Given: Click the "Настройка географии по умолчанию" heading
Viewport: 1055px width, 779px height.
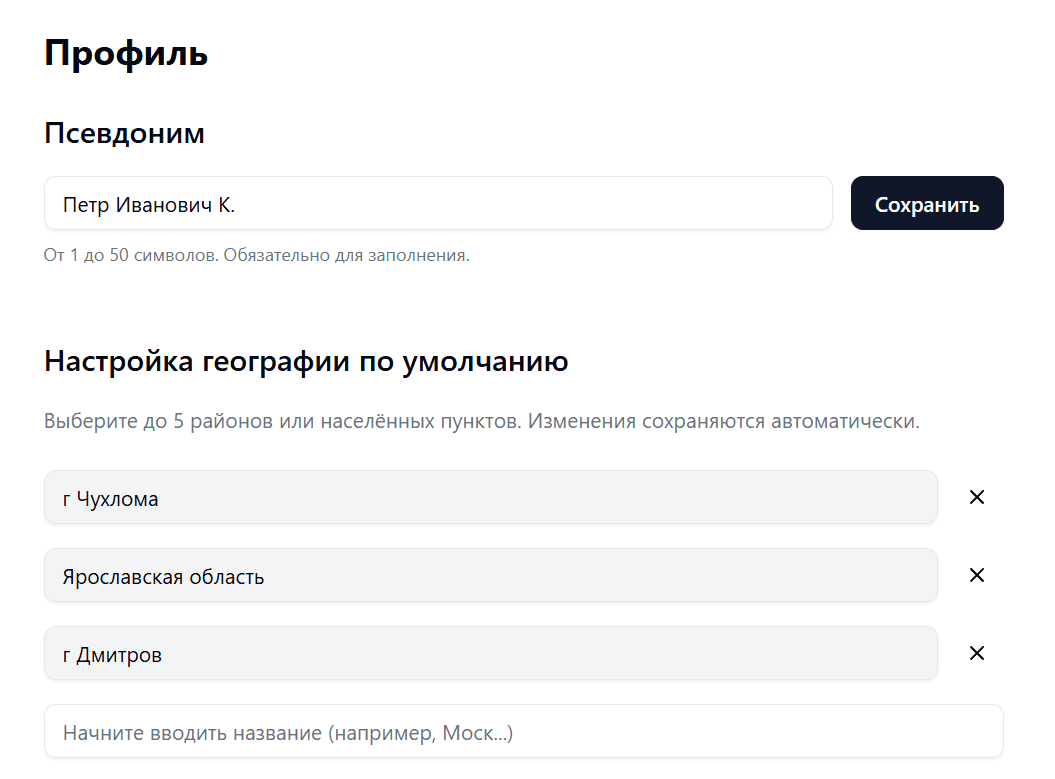Looking at the screenshot, I should (x=305, y=361).
